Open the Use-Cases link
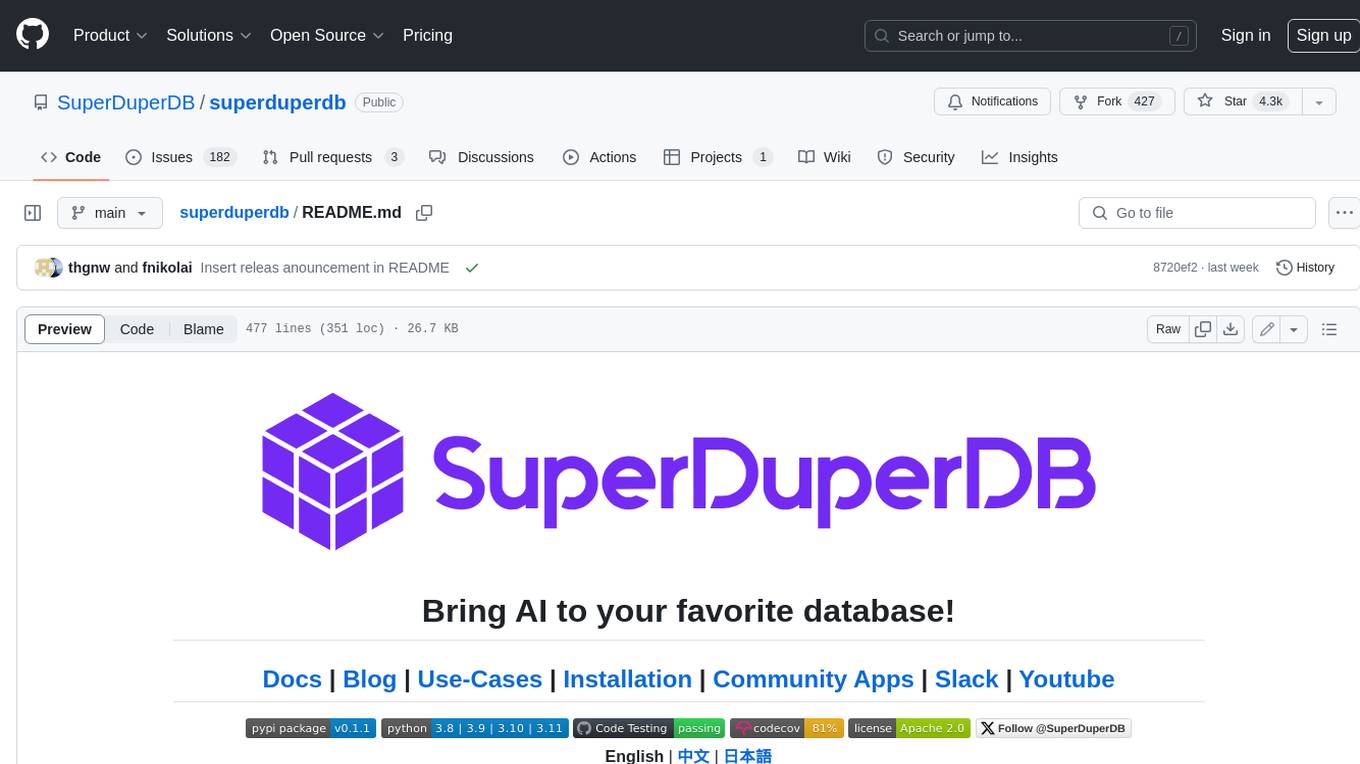 pyautogui.click(x=480, y=679)
